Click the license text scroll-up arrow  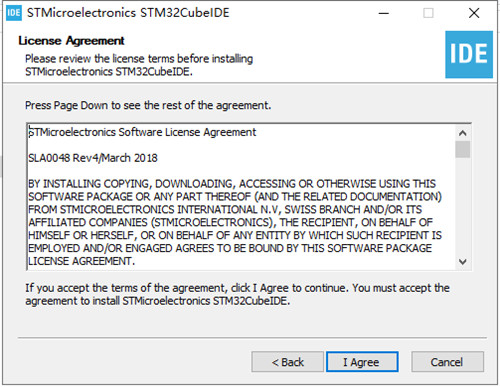click(462, 133)
